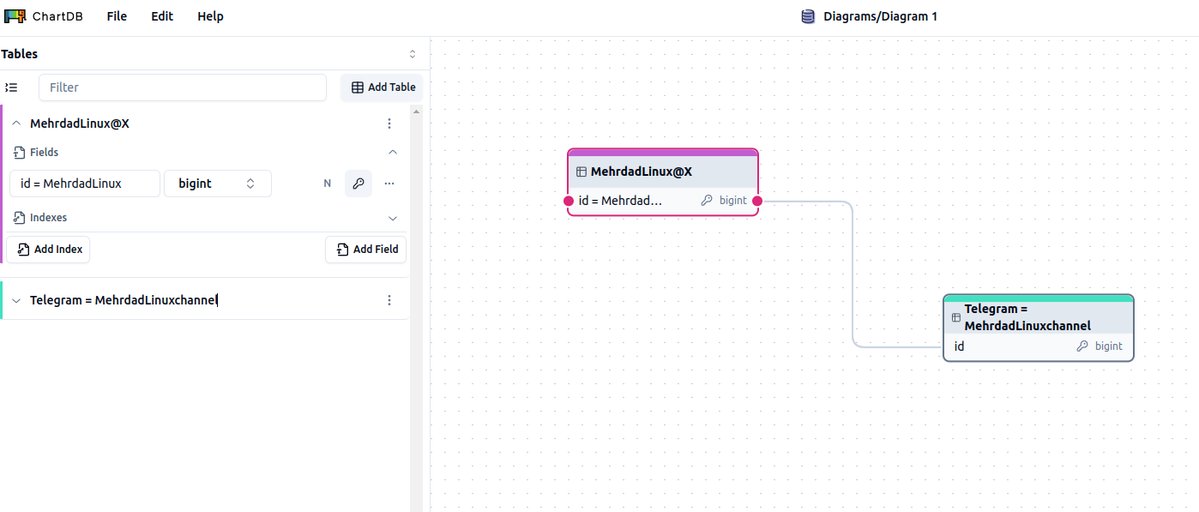
Task: Select the Telegram = MehrdadLinuxchannel node header
Action: tap(1038, 318)
